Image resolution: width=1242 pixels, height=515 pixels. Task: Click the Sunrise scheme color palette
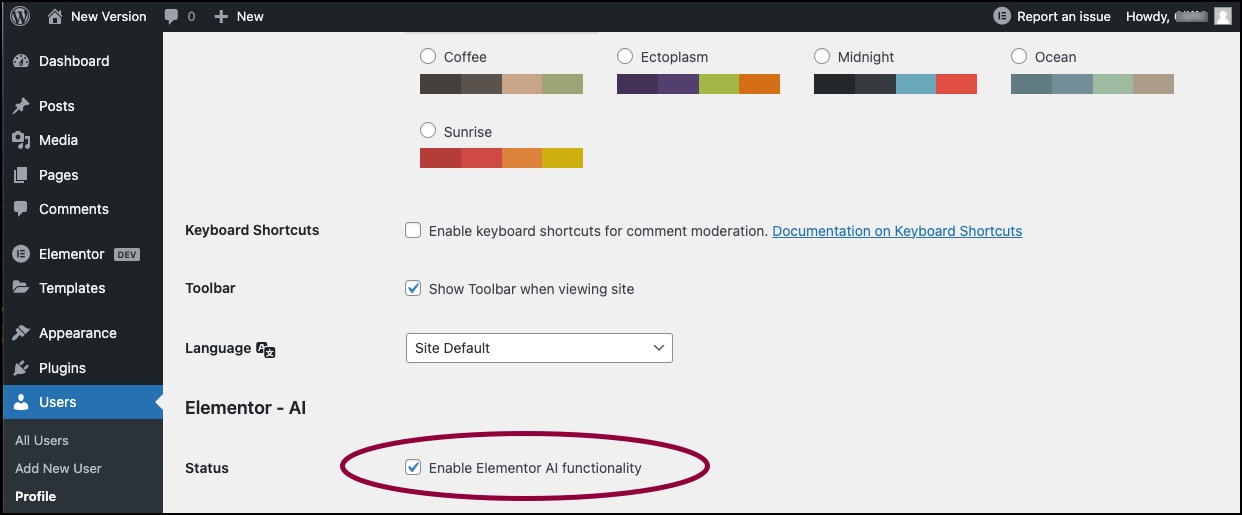[501, 158]
